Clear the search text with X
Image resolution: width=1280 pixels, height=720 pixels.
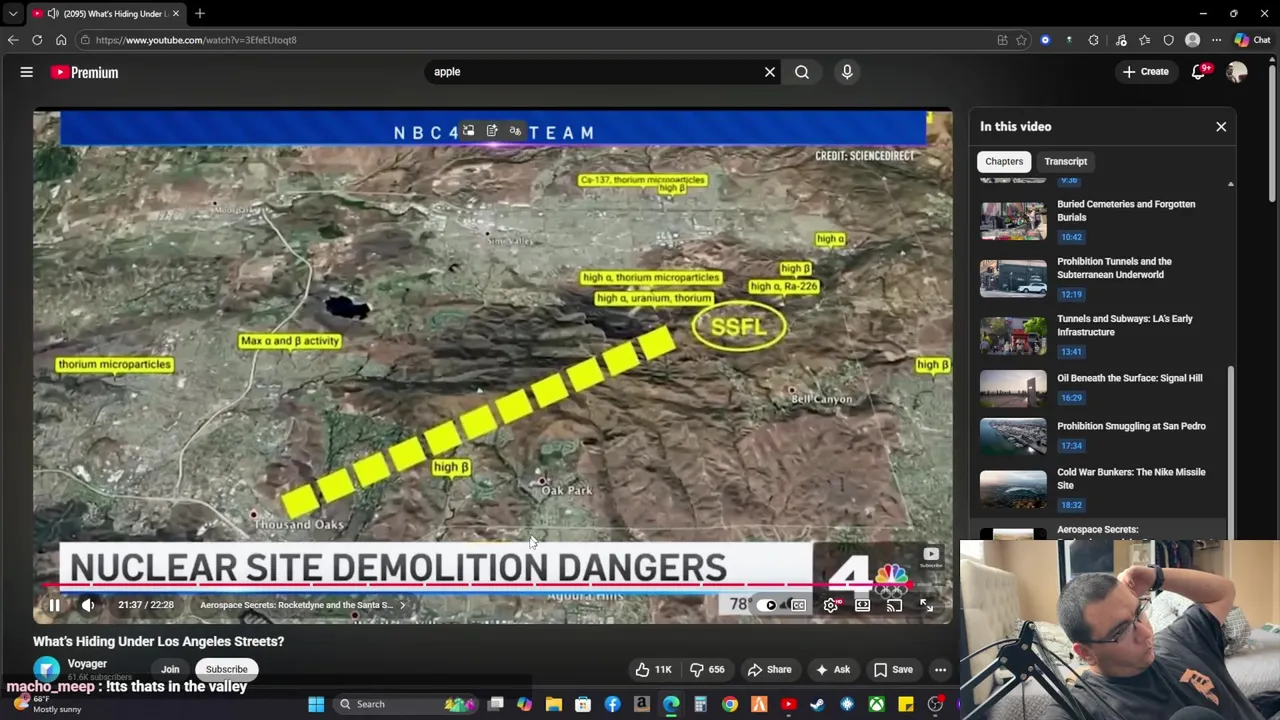[x=770, y=72]
